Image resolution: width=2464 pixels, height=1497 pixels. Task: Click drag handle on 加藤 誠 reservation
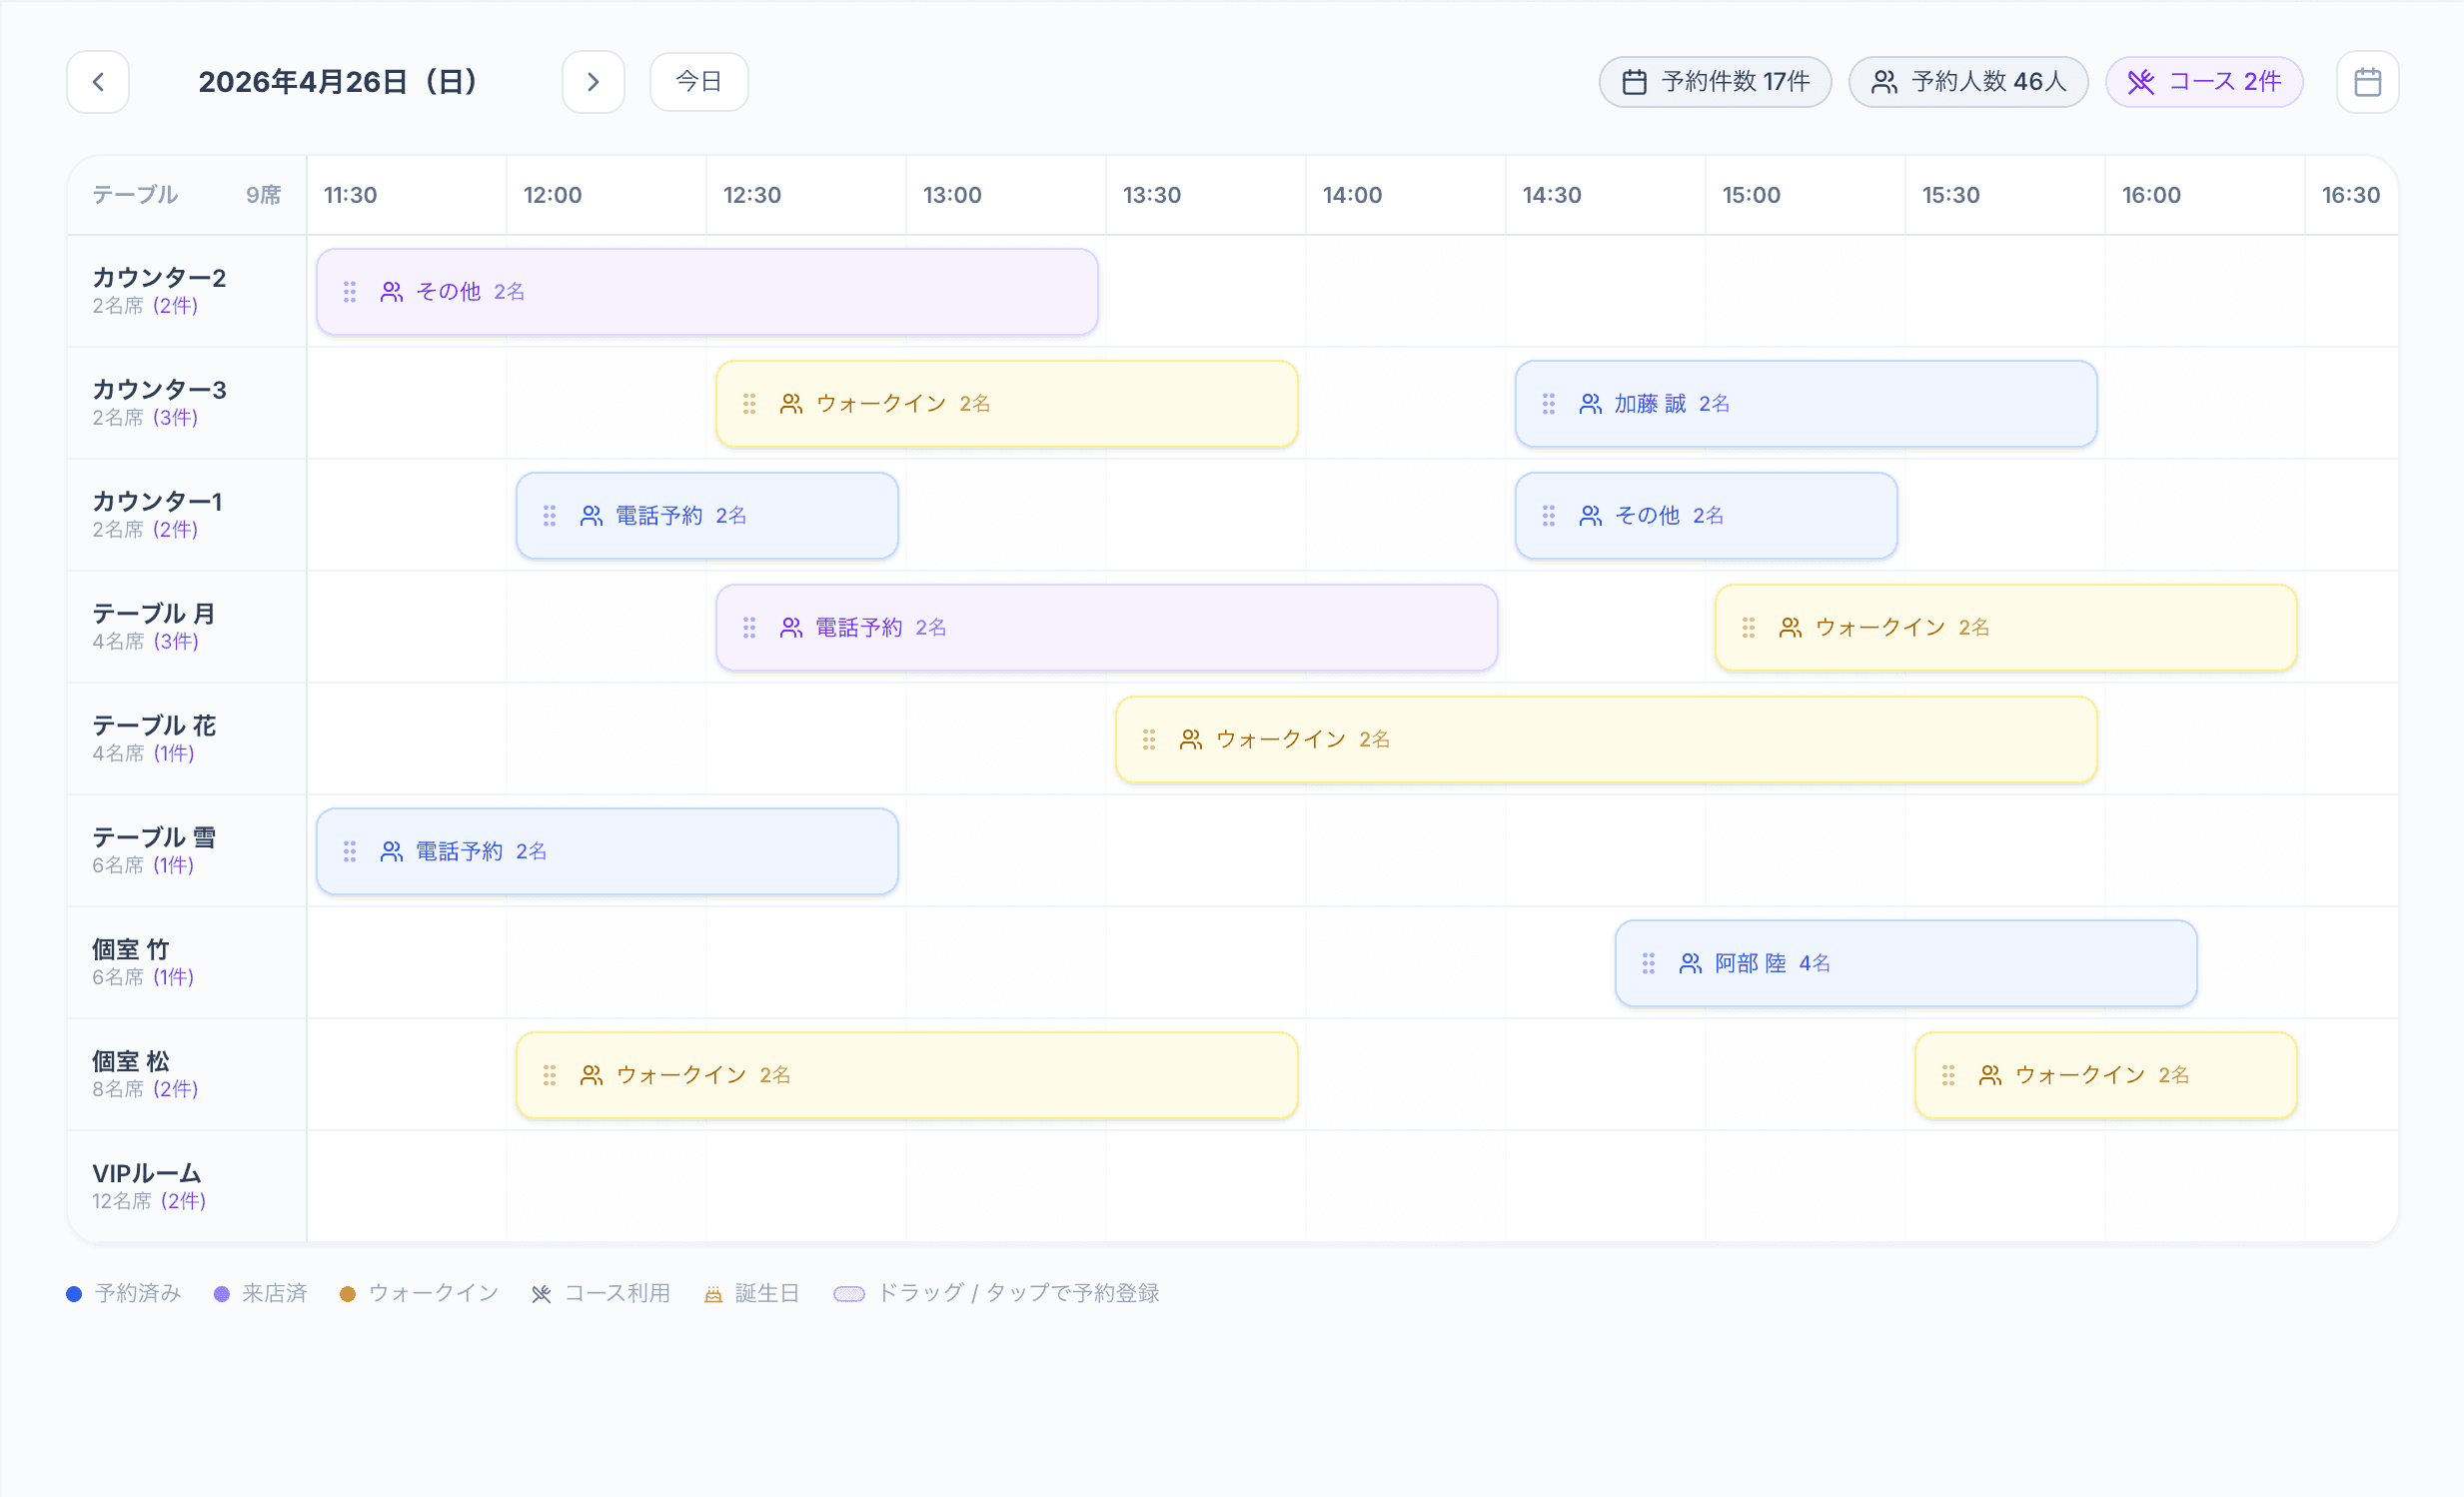pos(1548,404)
